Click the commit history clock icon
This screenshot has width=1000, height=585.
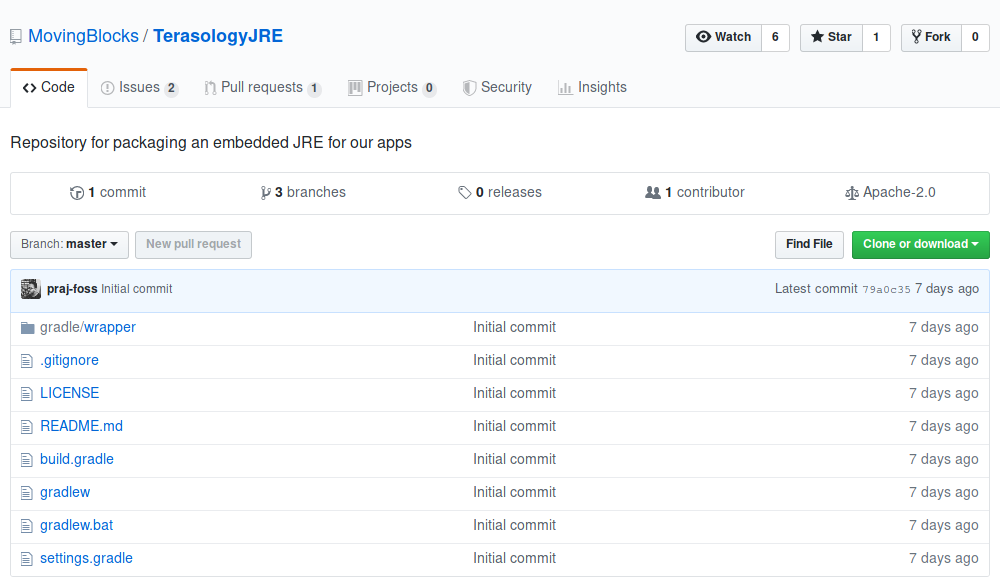point(77,193)
